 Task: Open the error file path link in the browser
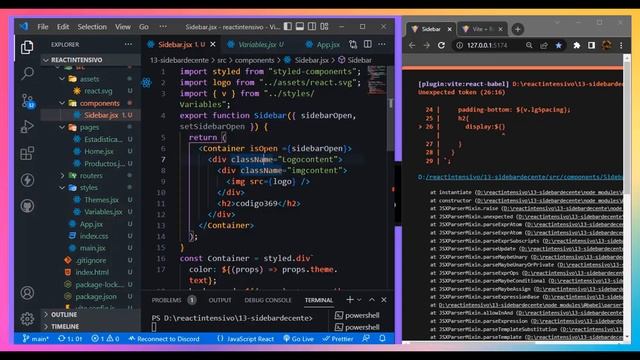520,177
